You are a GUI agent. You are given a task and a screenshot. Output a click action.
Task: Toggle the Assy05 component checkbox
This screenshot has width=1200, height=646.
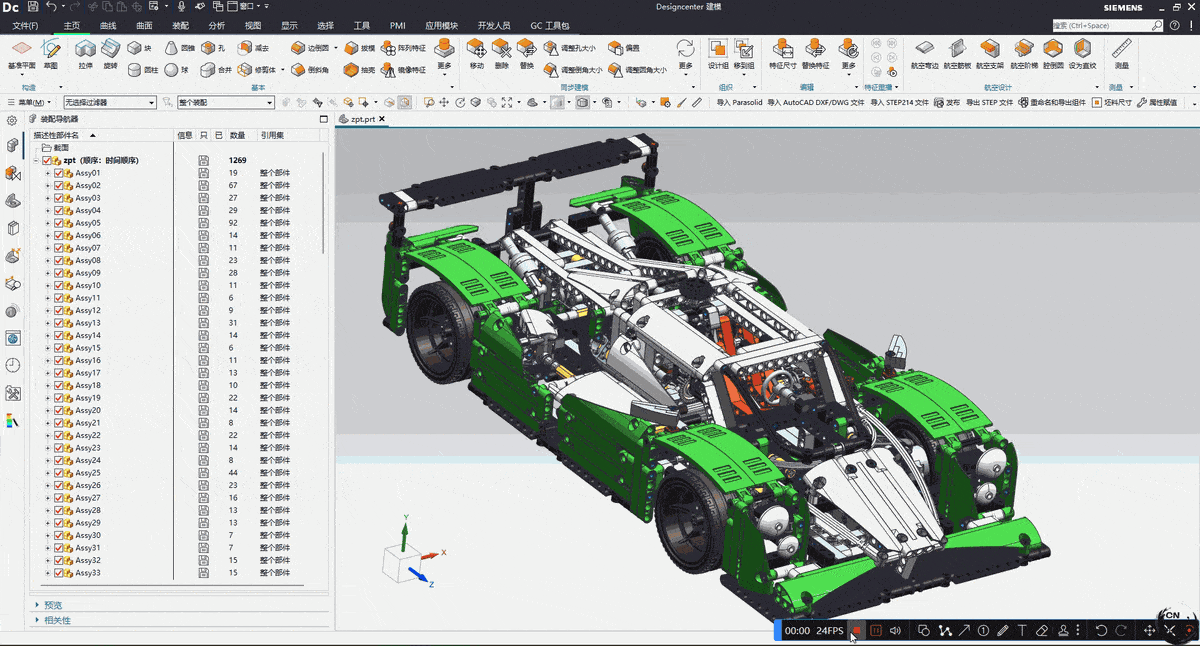click(58, 223)
